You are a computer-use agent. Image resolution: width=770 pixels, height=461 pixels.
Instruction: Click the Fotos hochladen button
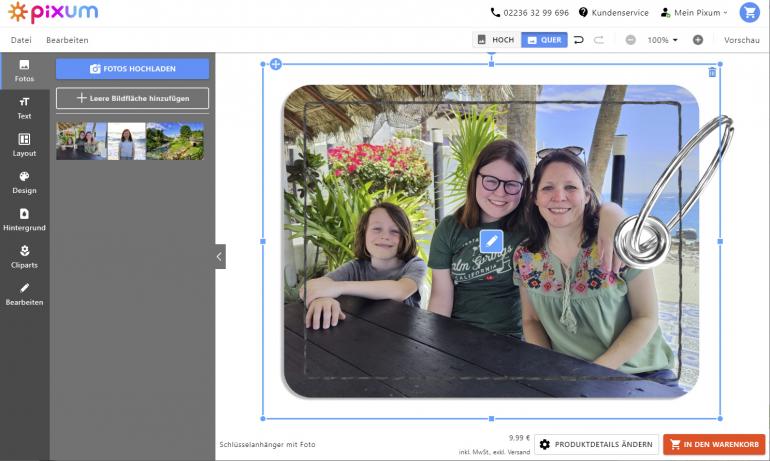tap(132, 69)
